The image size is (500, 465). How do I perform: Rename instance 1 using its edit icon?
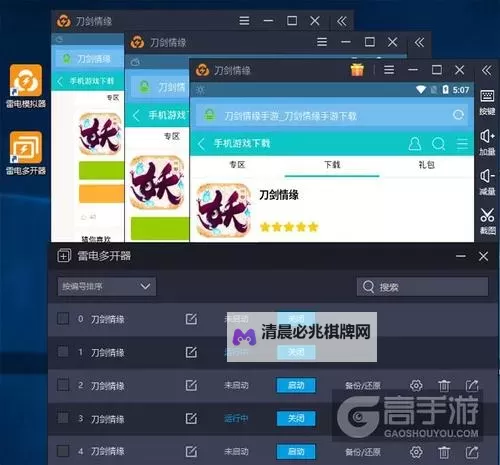click(x=191, y=352)
